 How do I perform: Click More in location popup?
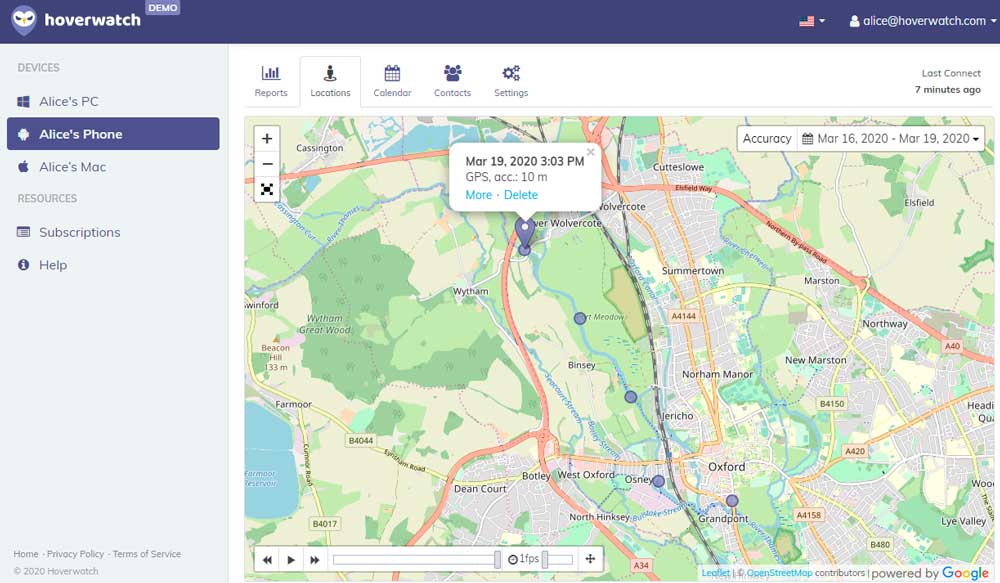(x=478, y=195)
